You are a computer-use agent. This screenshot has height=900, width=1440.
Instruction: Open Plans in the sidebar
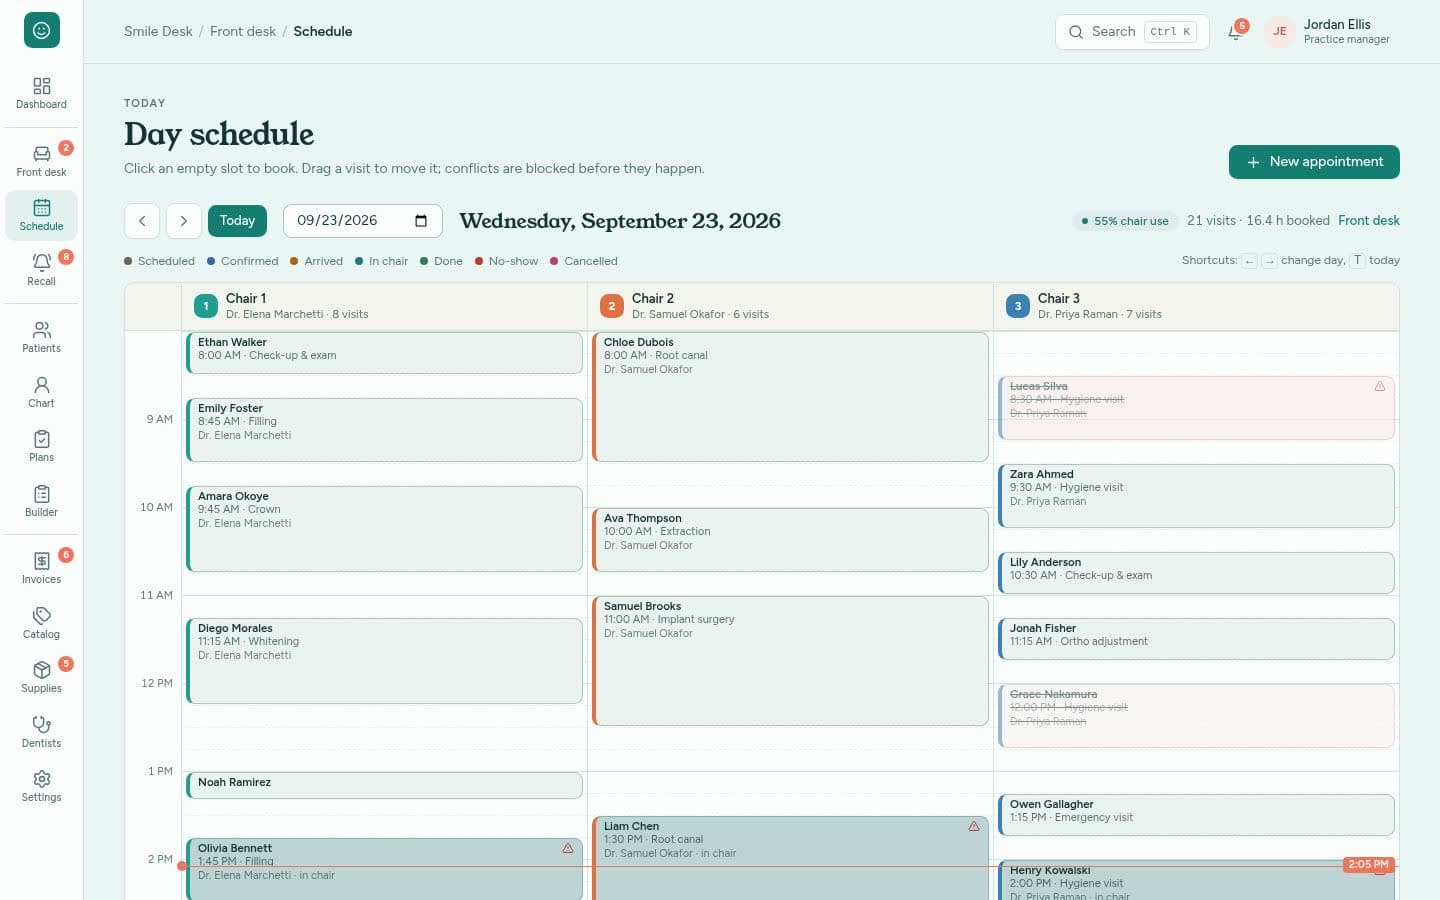(x=41, y=446)
